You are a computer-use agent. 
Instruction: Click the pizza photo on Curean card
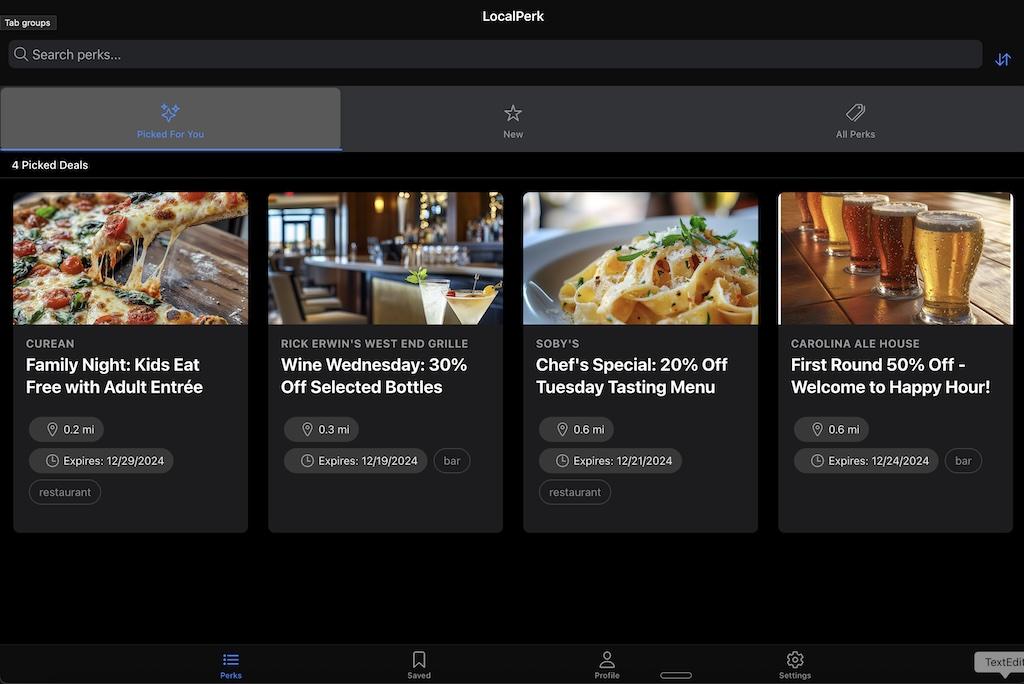[131, 258]
